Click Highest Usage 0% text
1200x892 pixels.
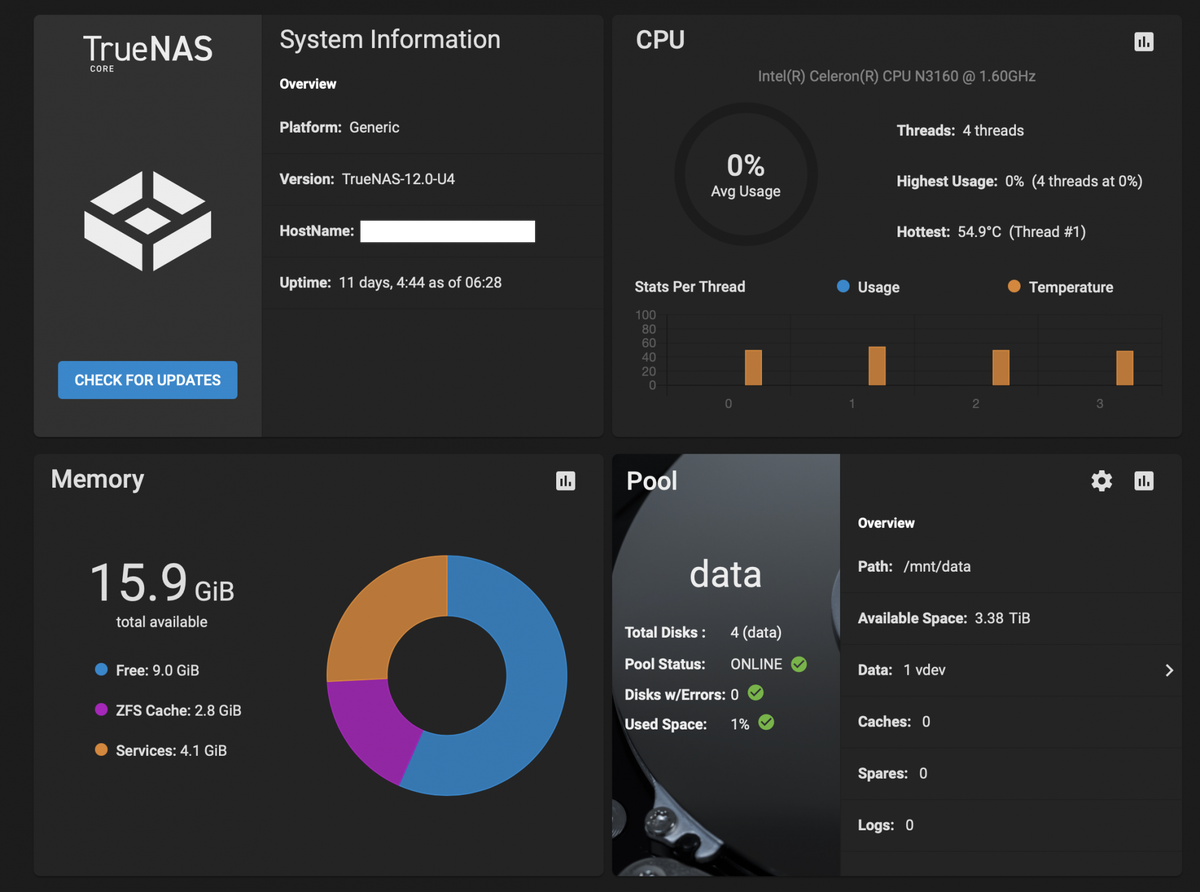pyautogui.click(x=1019, y=181)
